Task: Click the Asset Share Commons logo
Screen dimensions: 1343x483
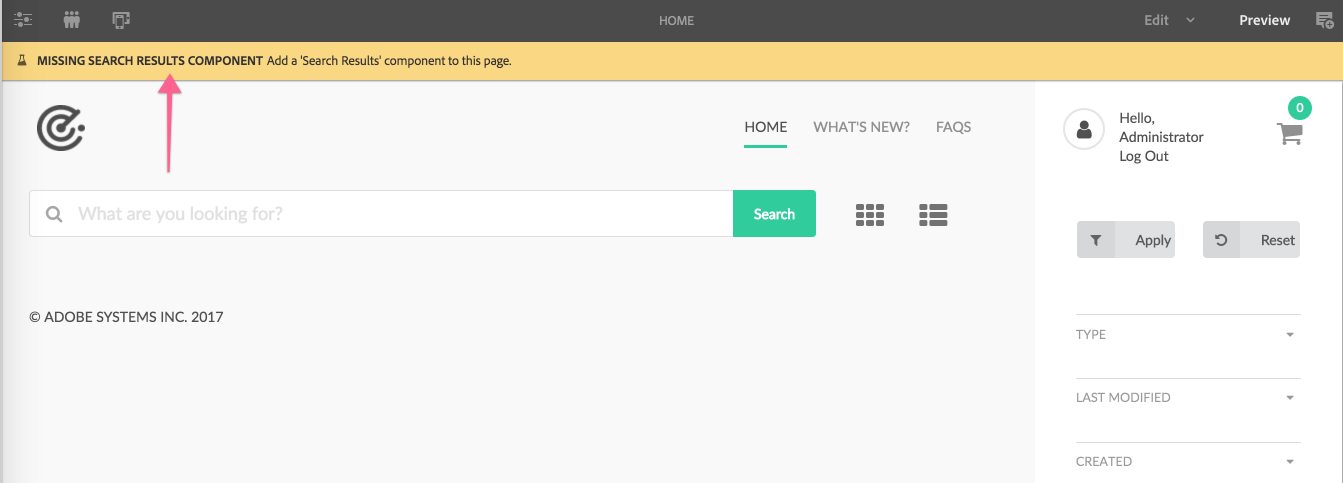Action: pos(60,128)
